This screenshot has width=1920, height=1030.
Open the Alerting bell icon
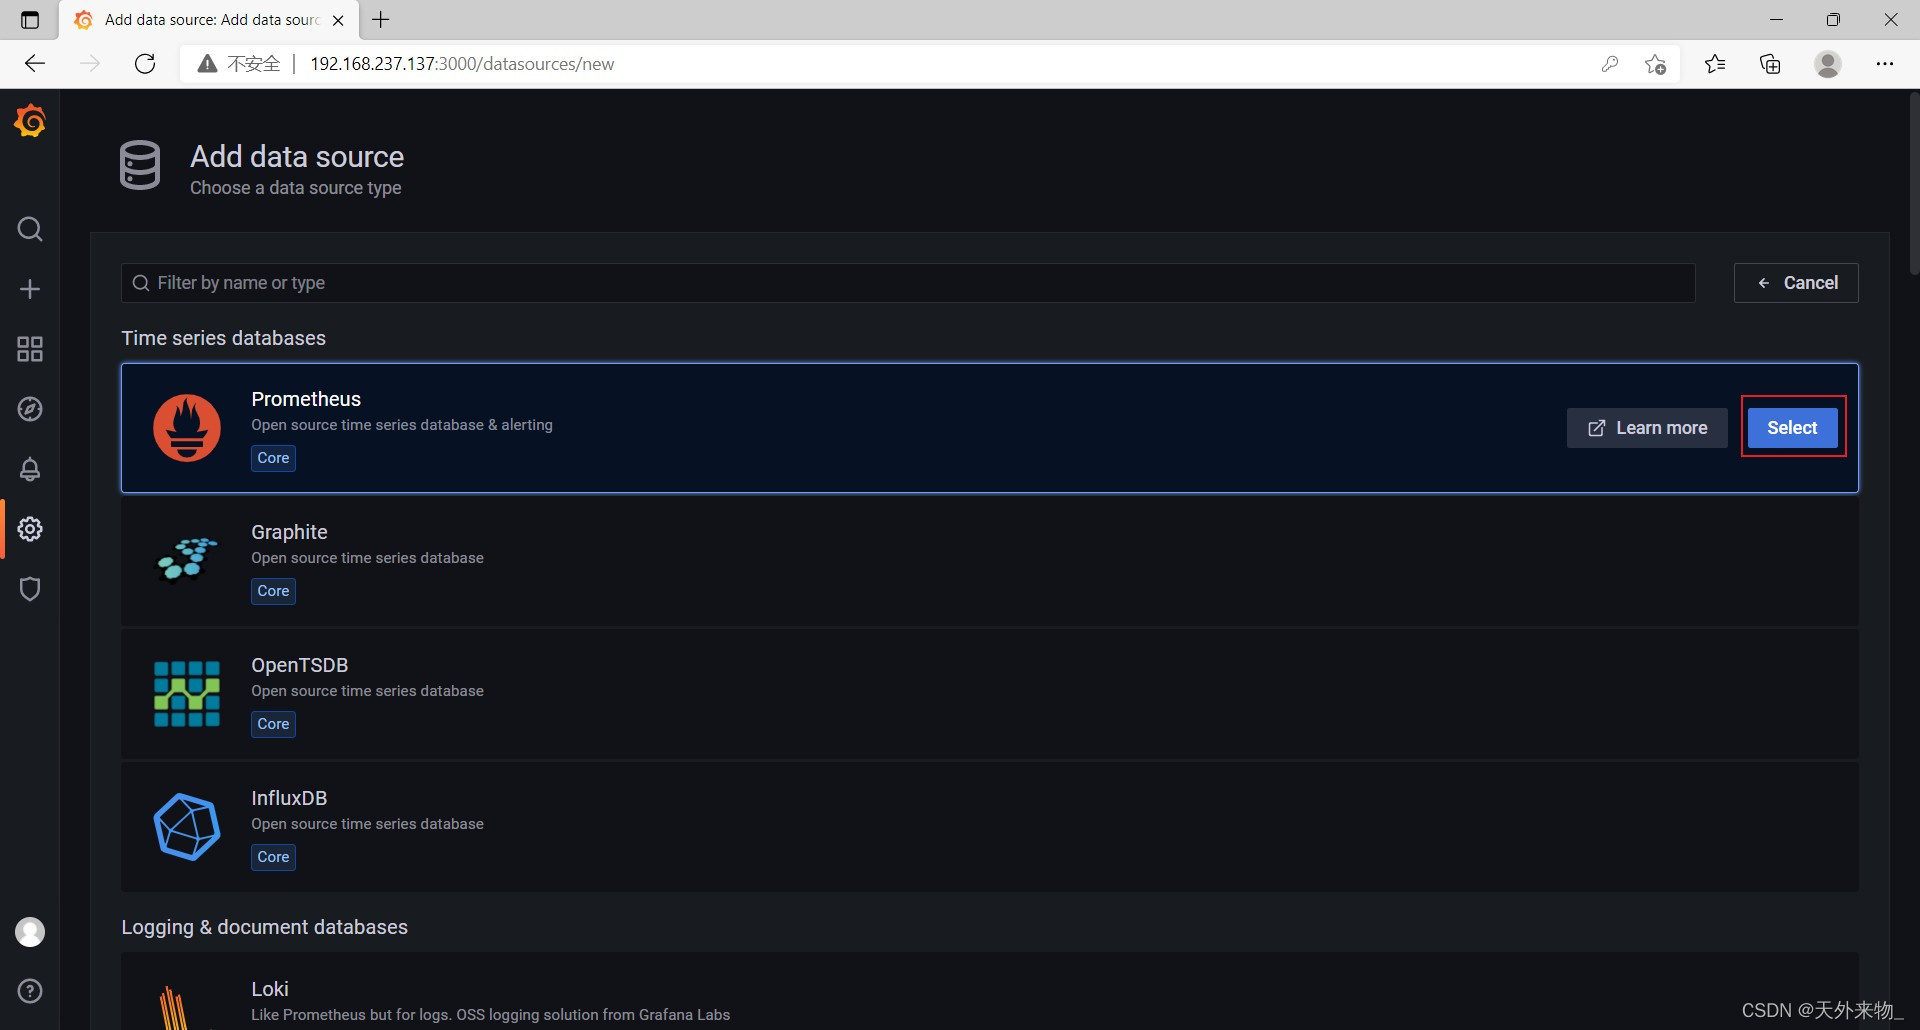[30, 469]
